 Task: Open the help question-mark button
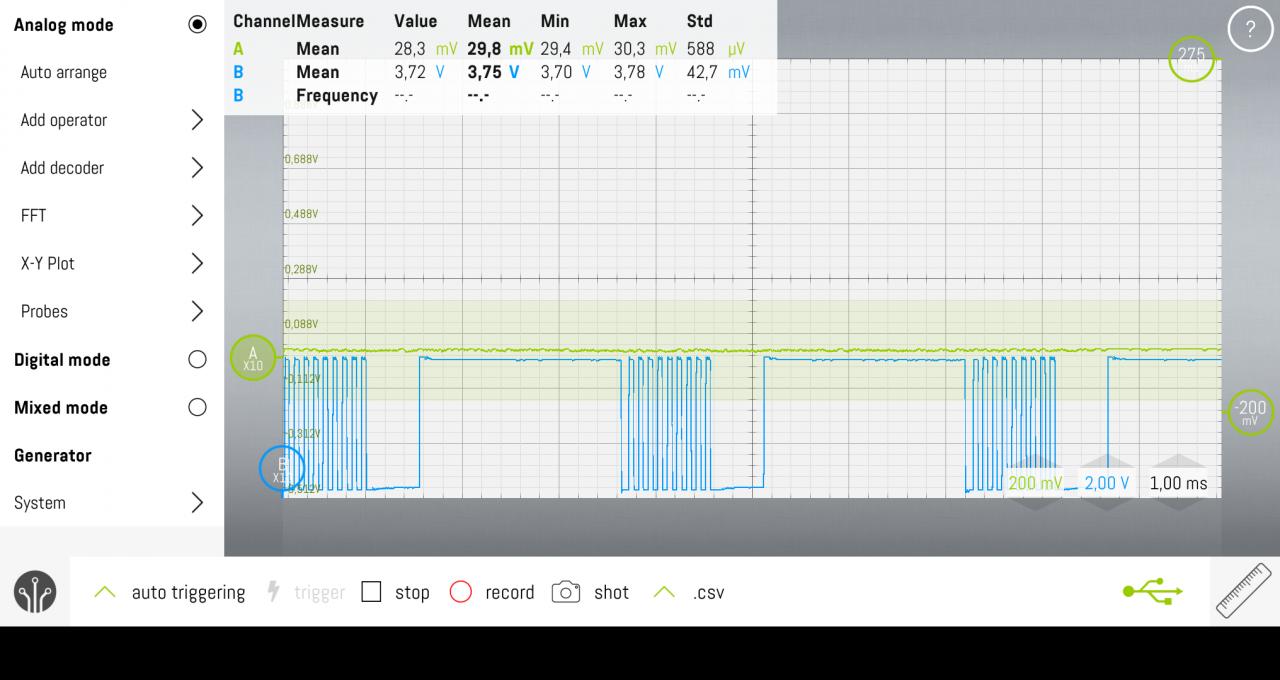tap(1249, 30)
